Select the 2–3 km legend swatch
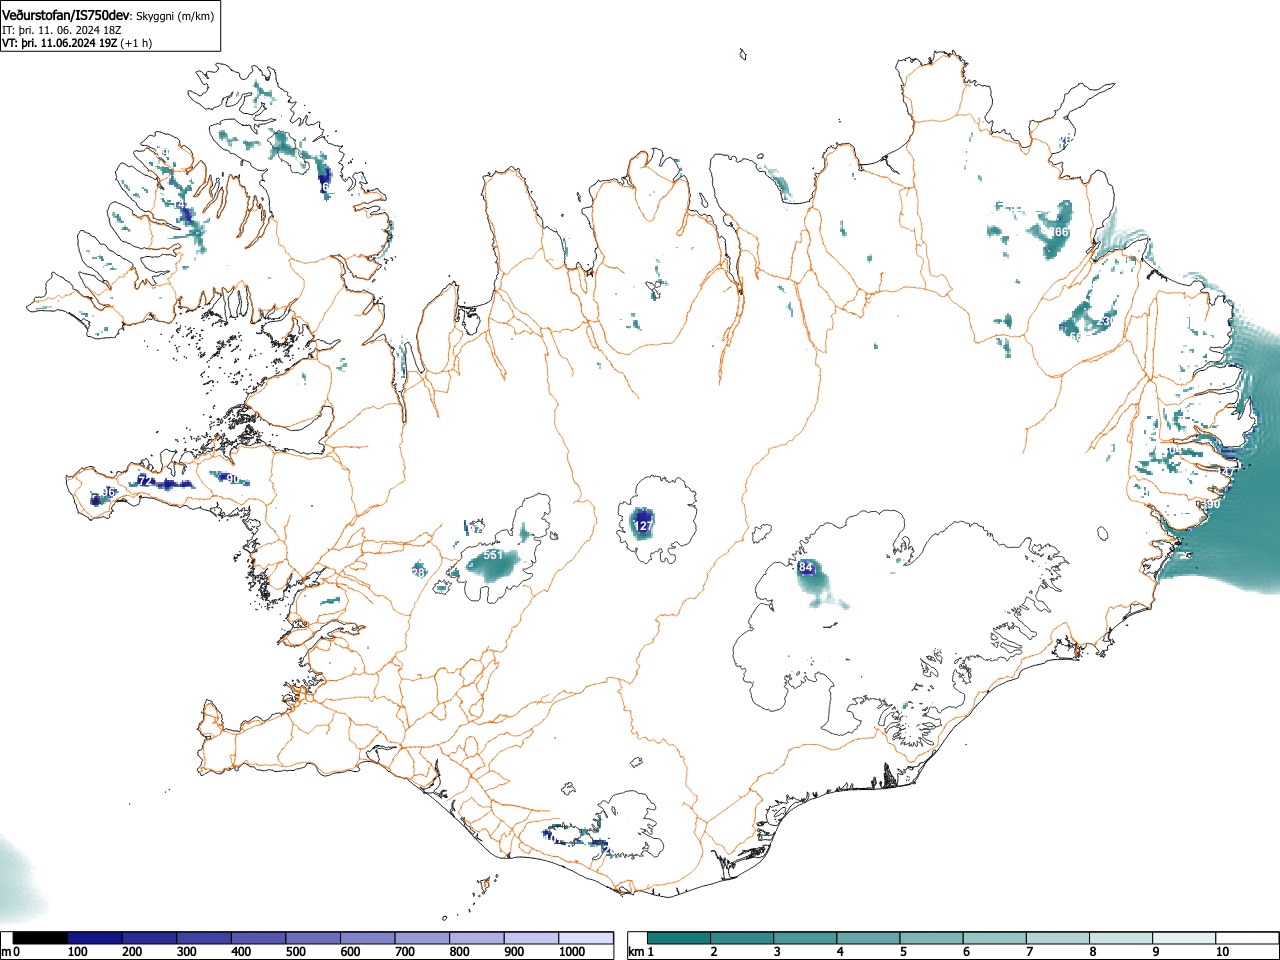The image size is (1280, 960). 743,938
